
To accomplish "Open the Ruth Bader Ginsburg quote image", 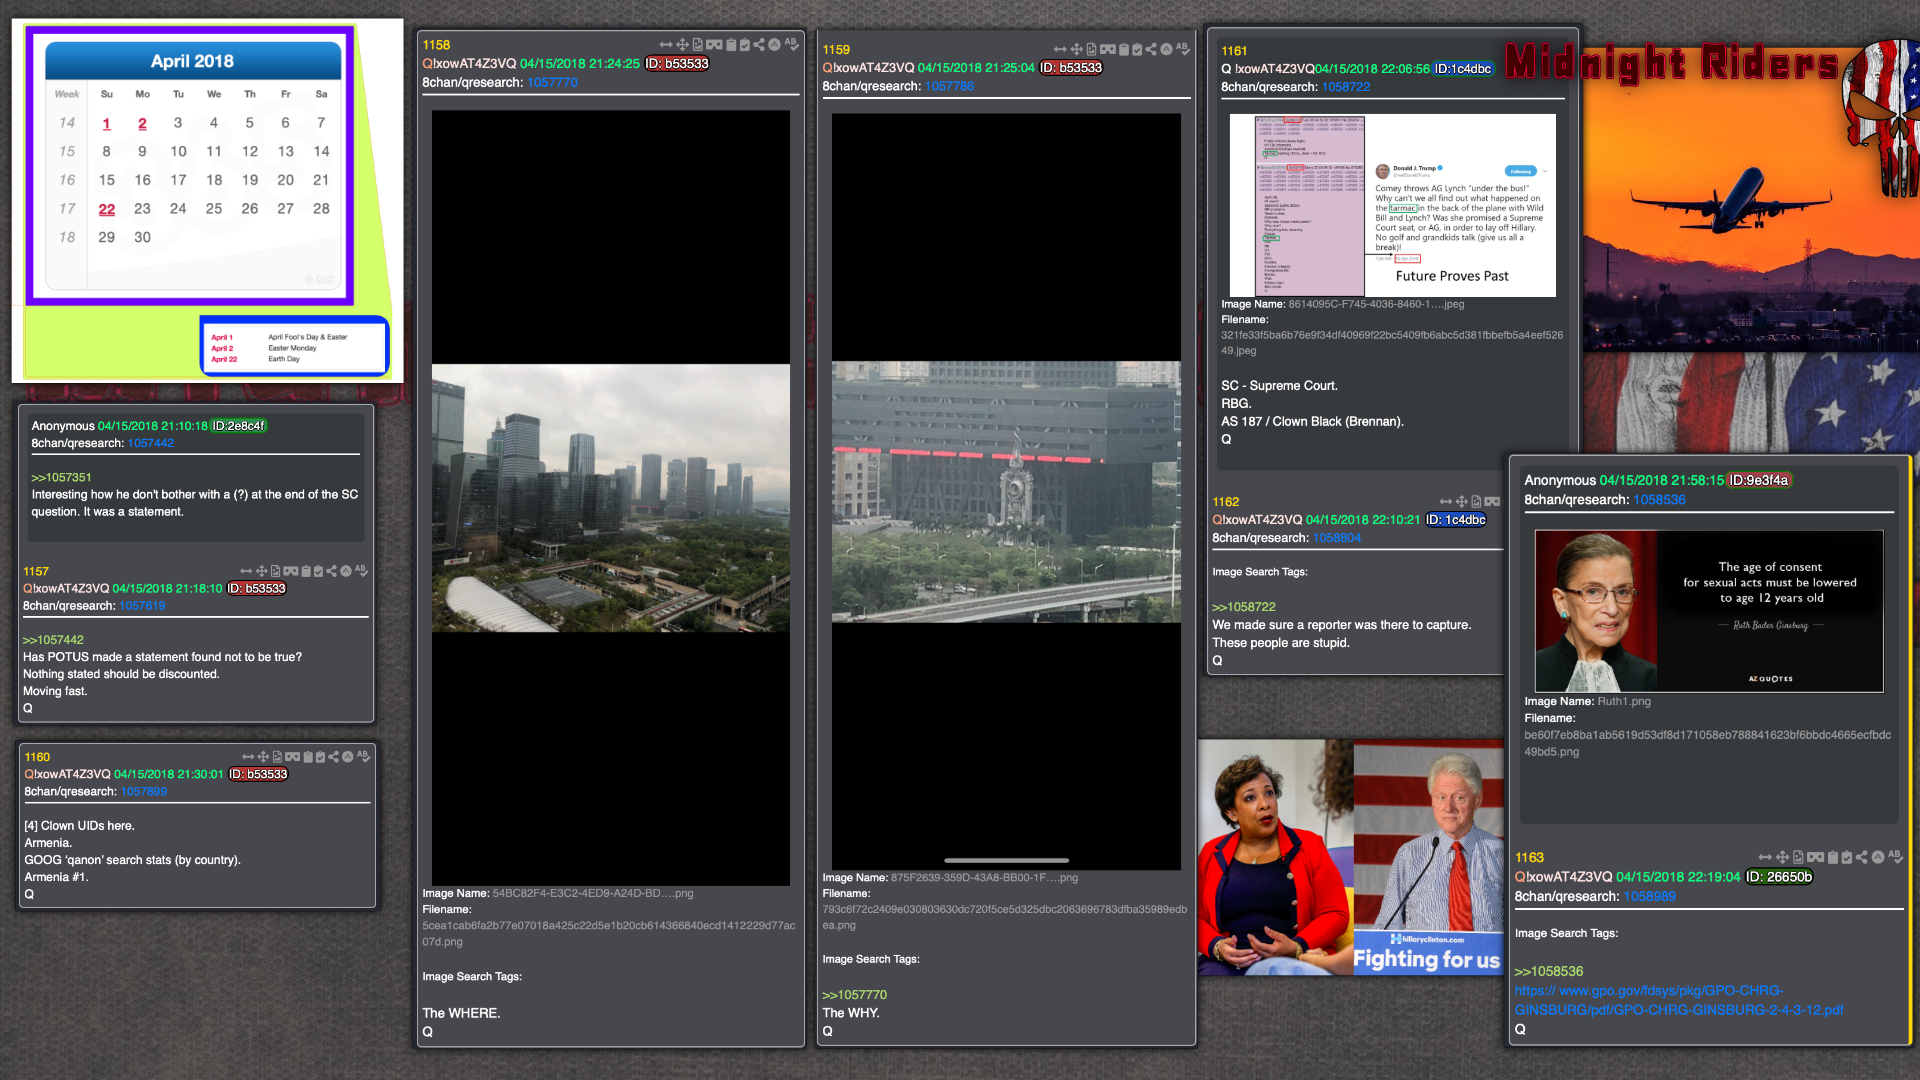I will [1709, 611].
